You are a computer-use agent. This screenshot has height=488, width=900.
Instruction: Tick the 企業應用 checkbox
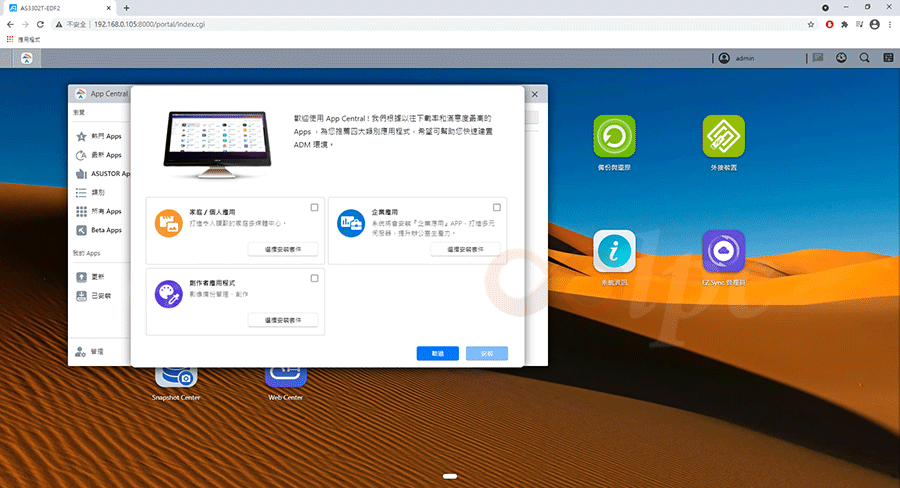(496, 207)
